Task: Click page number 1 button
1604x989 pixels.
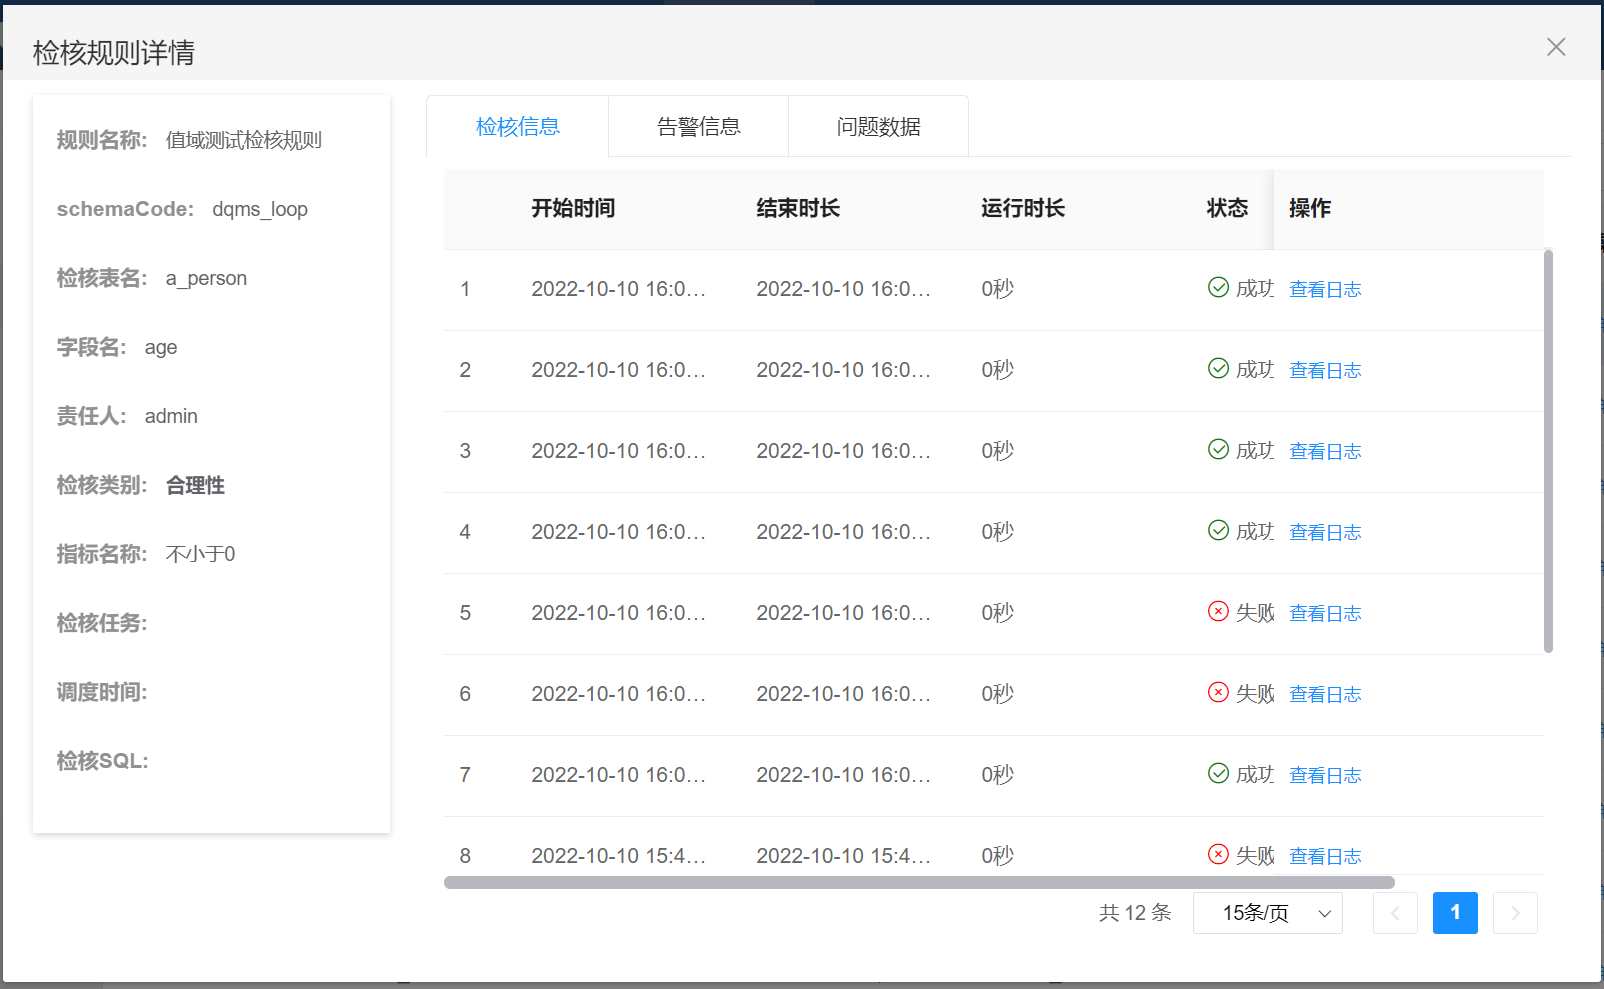Action: point(1454,913)
